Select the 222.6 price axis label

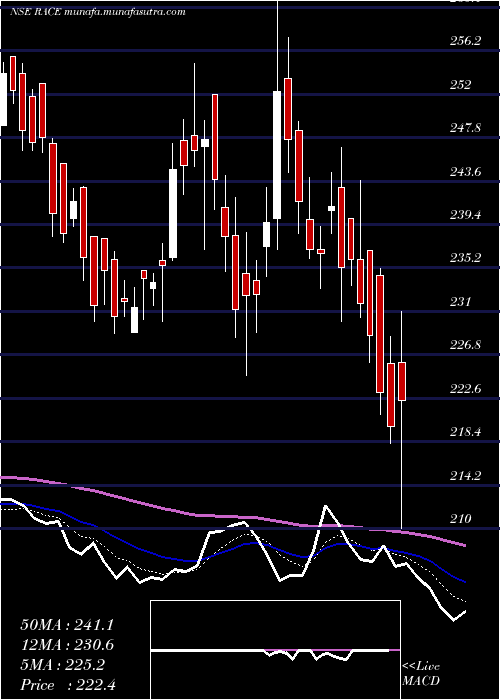[465, 388]
